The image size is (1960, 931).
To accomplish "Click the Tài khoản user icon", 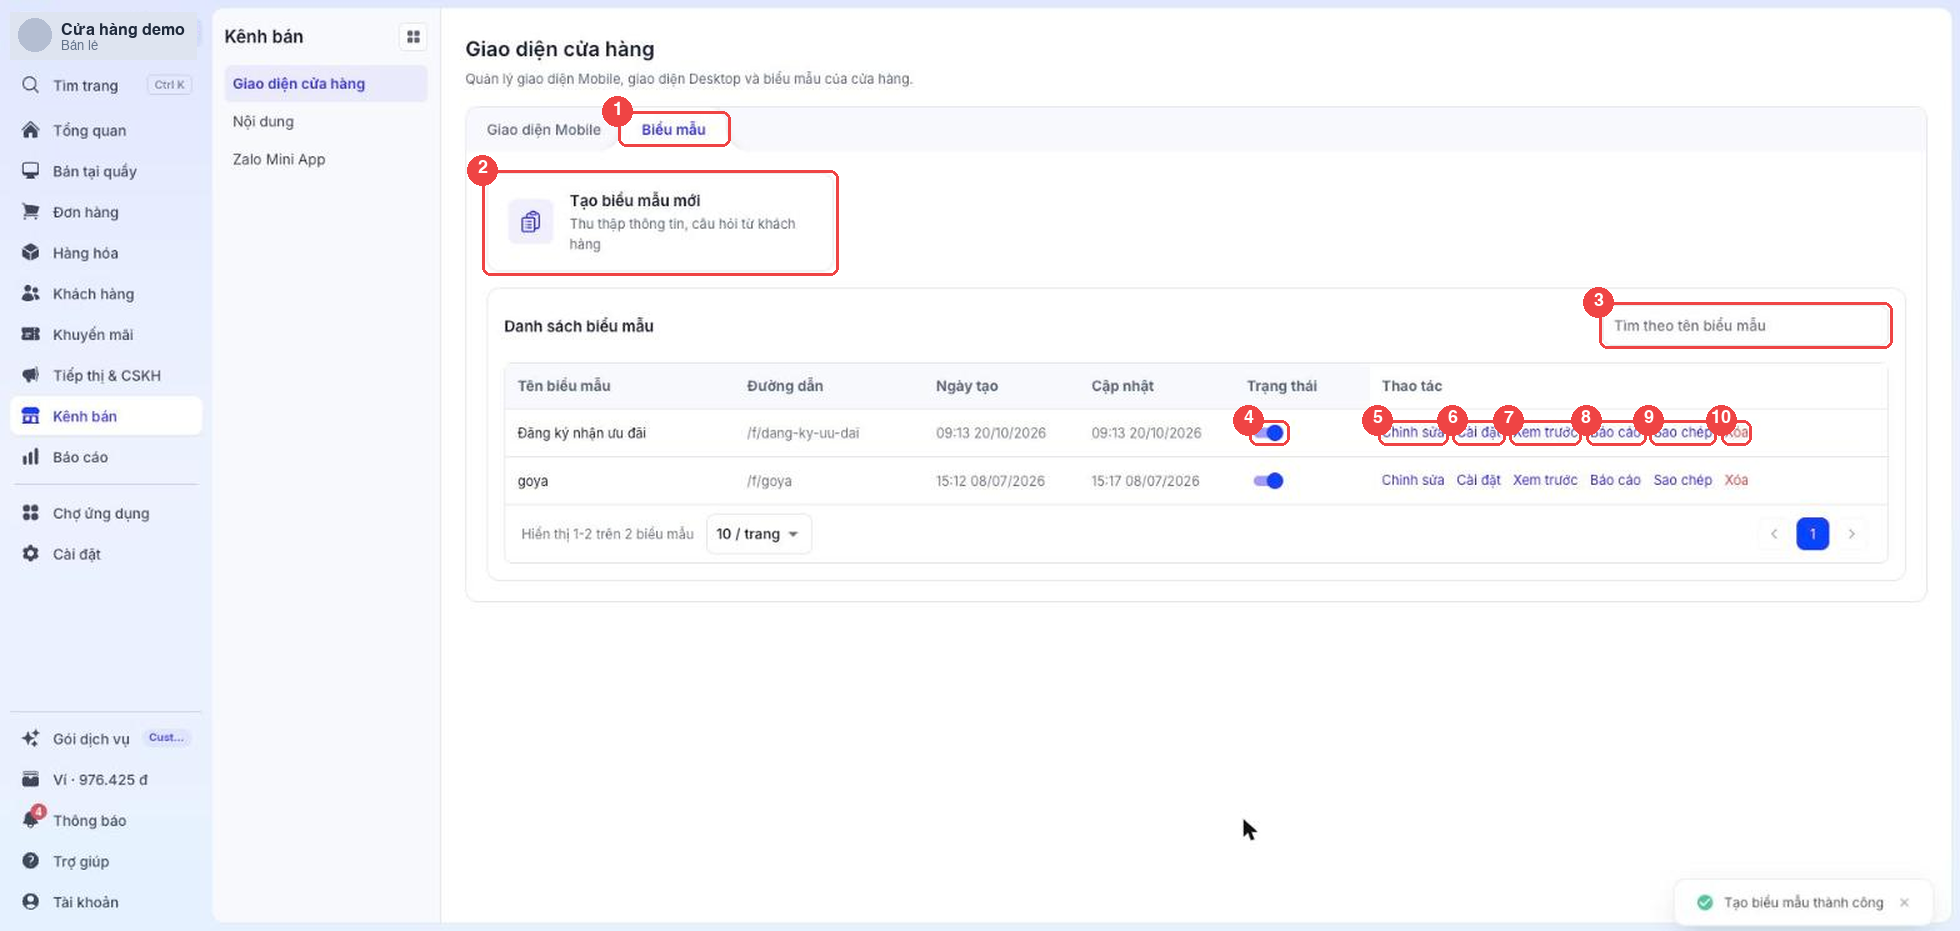I will point(31,902).
